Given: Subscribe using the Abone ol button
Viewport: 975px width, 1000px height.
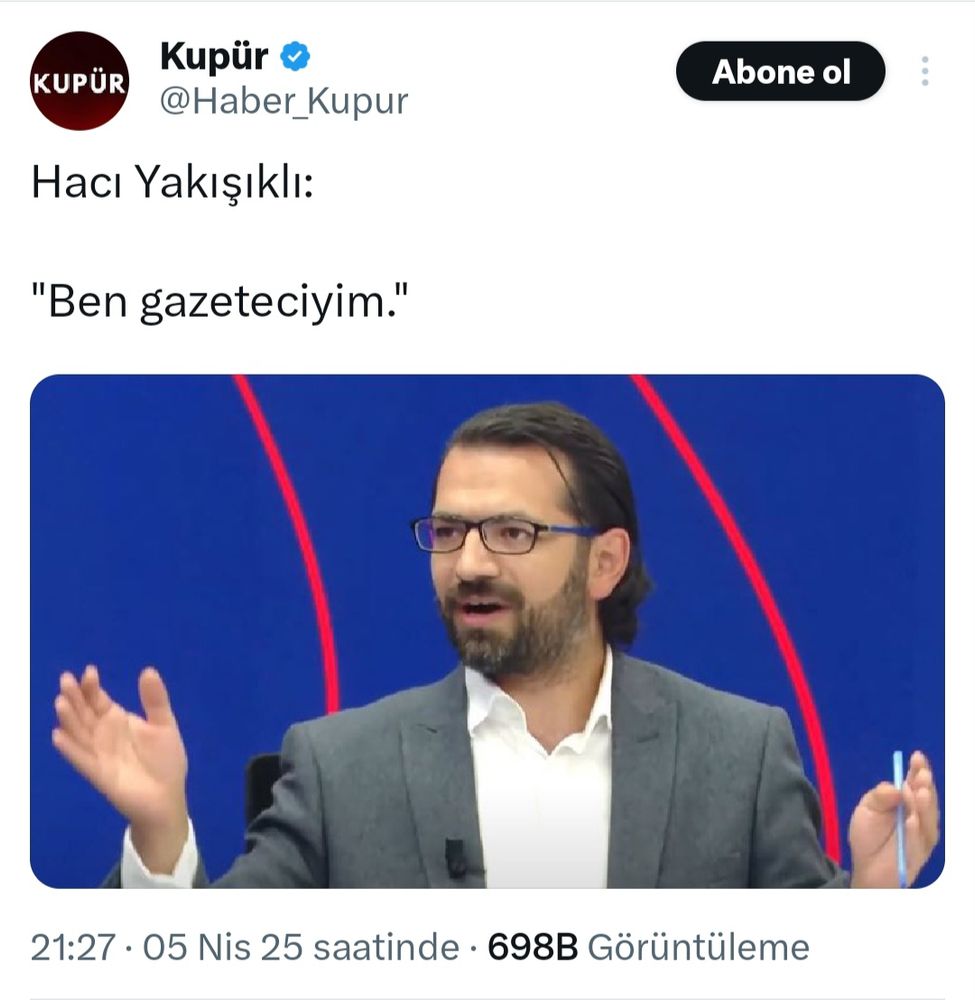Looking at the screenshot, I should coord(781,71).
